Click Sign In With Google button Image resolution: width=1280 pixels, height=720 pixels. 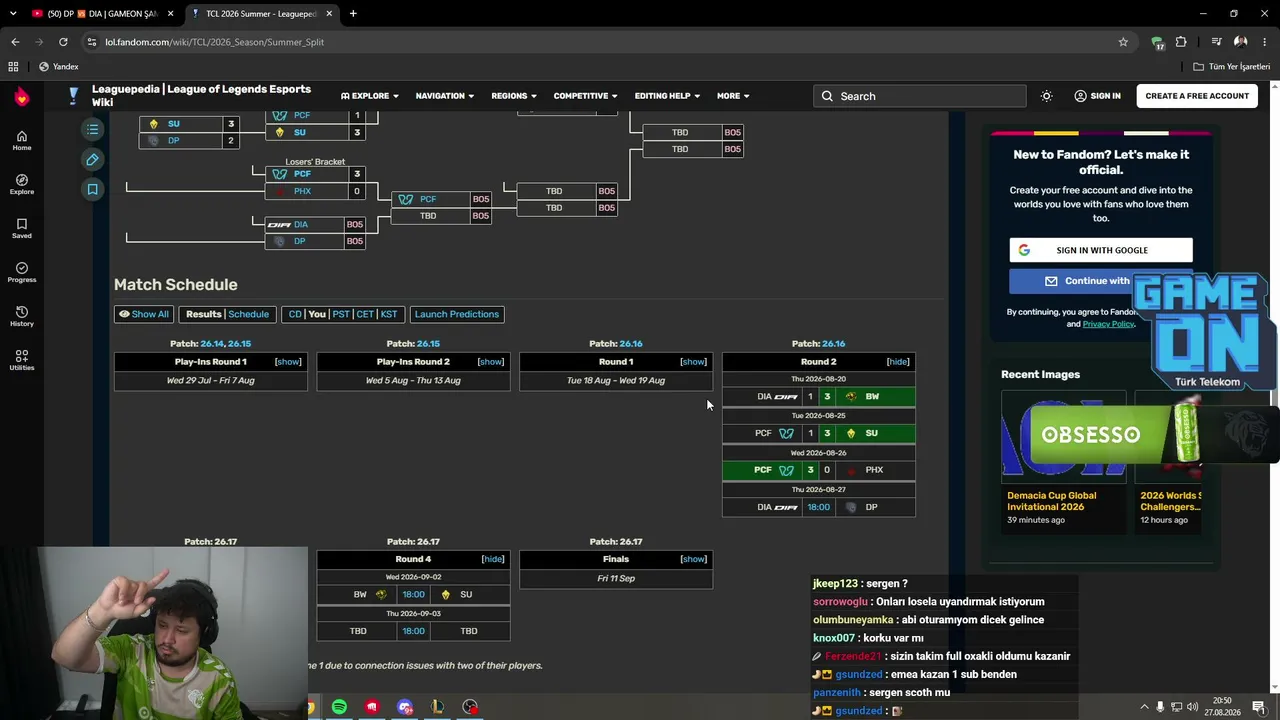pos(1101,250)
